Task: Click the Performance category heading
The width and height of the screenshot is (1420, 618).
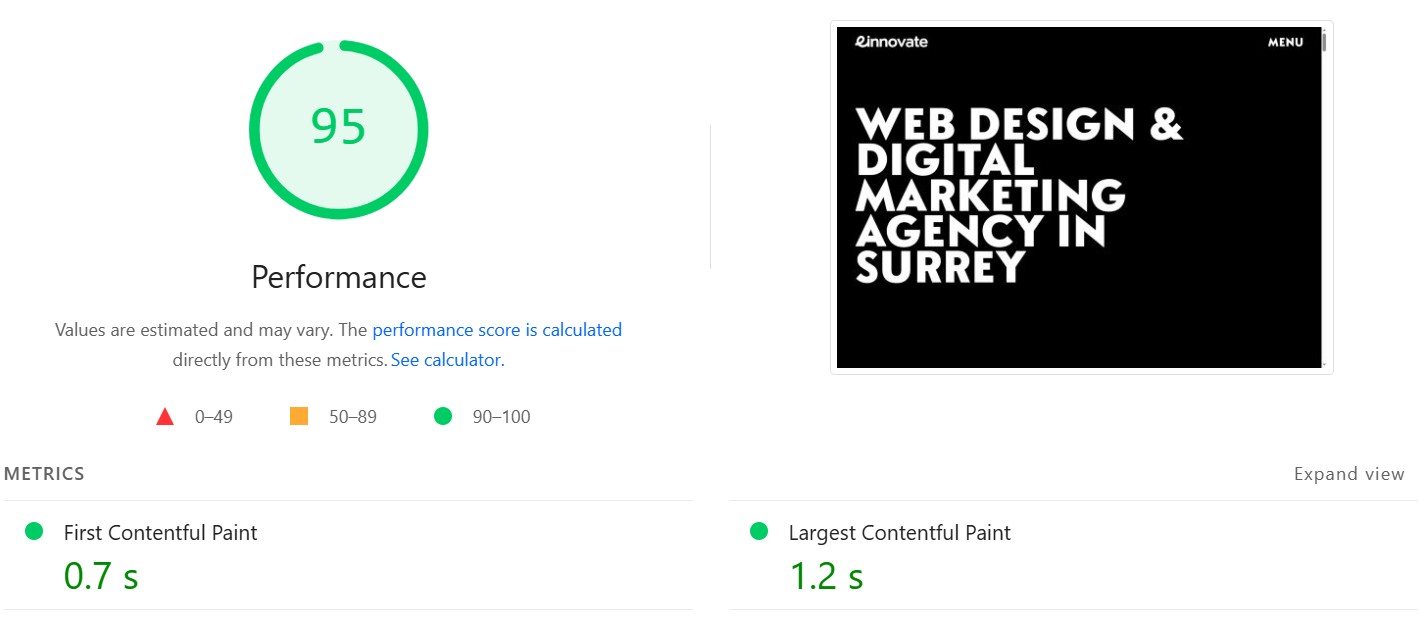Action: (x=338, y=277)
